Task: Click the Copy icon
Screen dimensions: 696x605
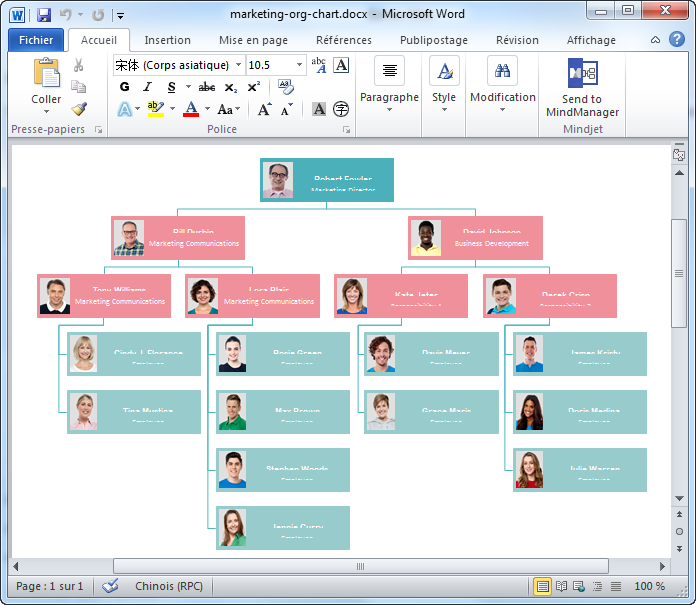Action: point(79,87)
